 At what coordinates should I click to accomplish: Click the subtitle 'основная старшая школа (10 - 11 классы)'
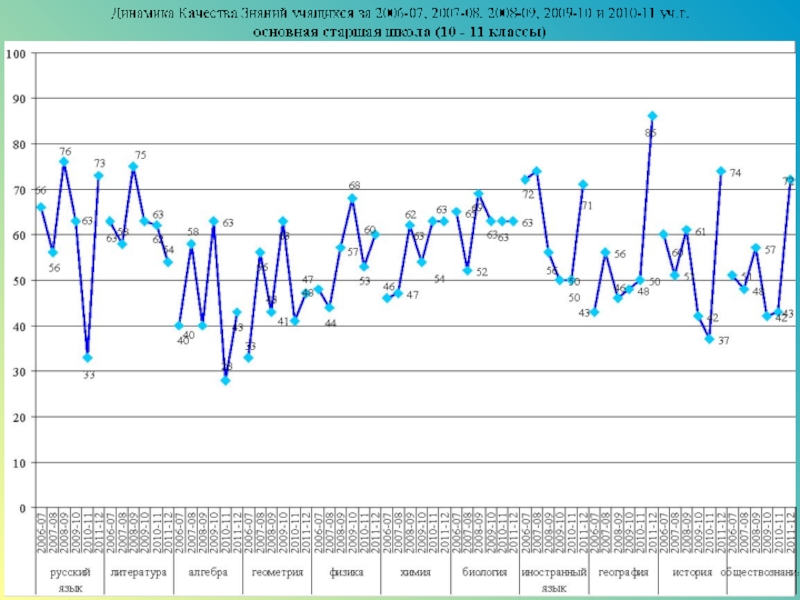coord(399,32)
